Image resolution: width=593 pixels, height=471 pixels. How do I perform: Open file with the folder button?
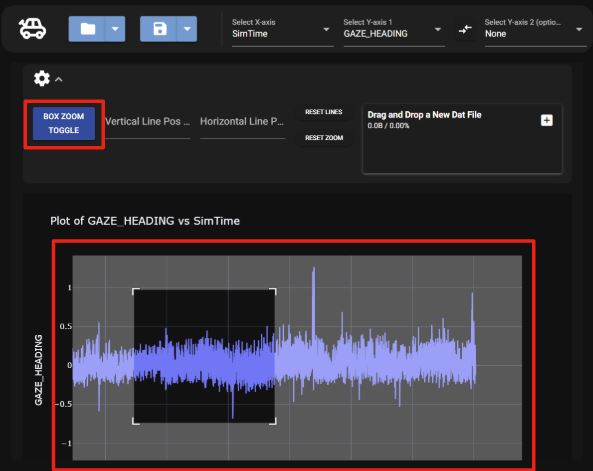pyautogui.click(x=87, y=29)
